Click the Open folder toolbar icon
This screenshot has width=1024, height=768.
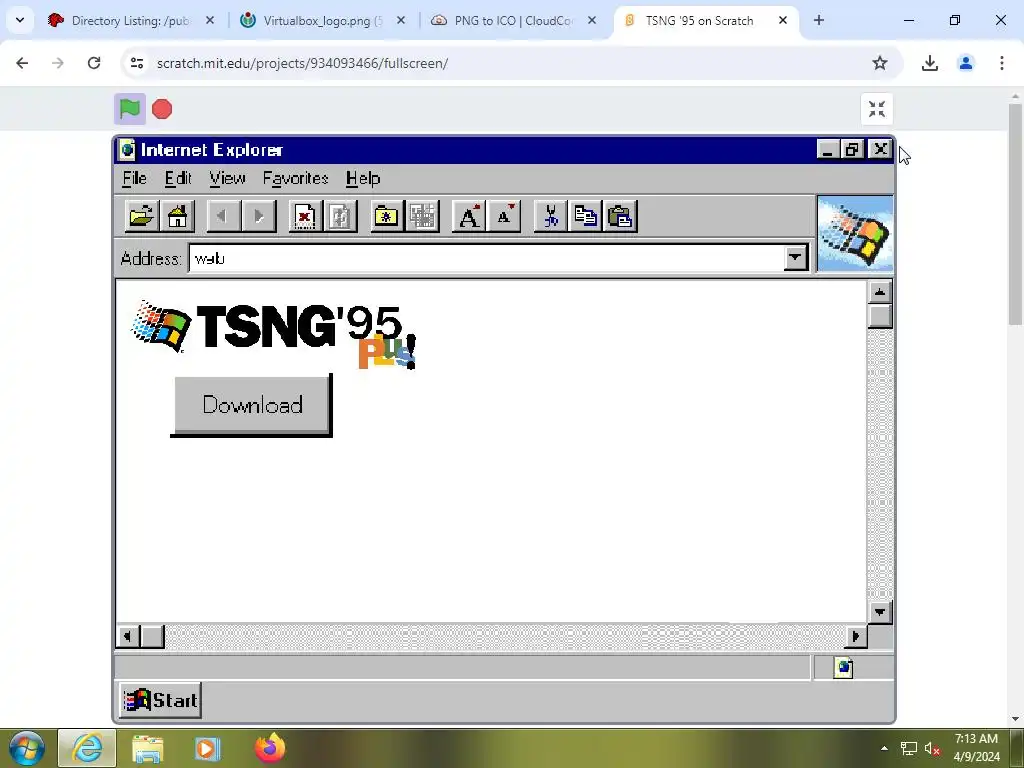141,216
